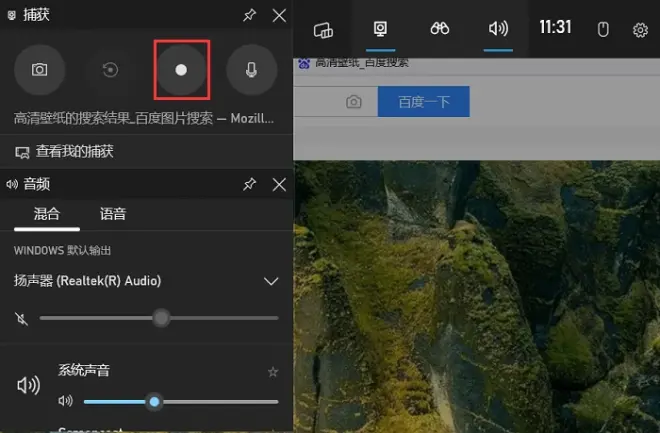The image size is (660, 433).
Task: Switch to the 语音 tab
Action: pos(113,214)
